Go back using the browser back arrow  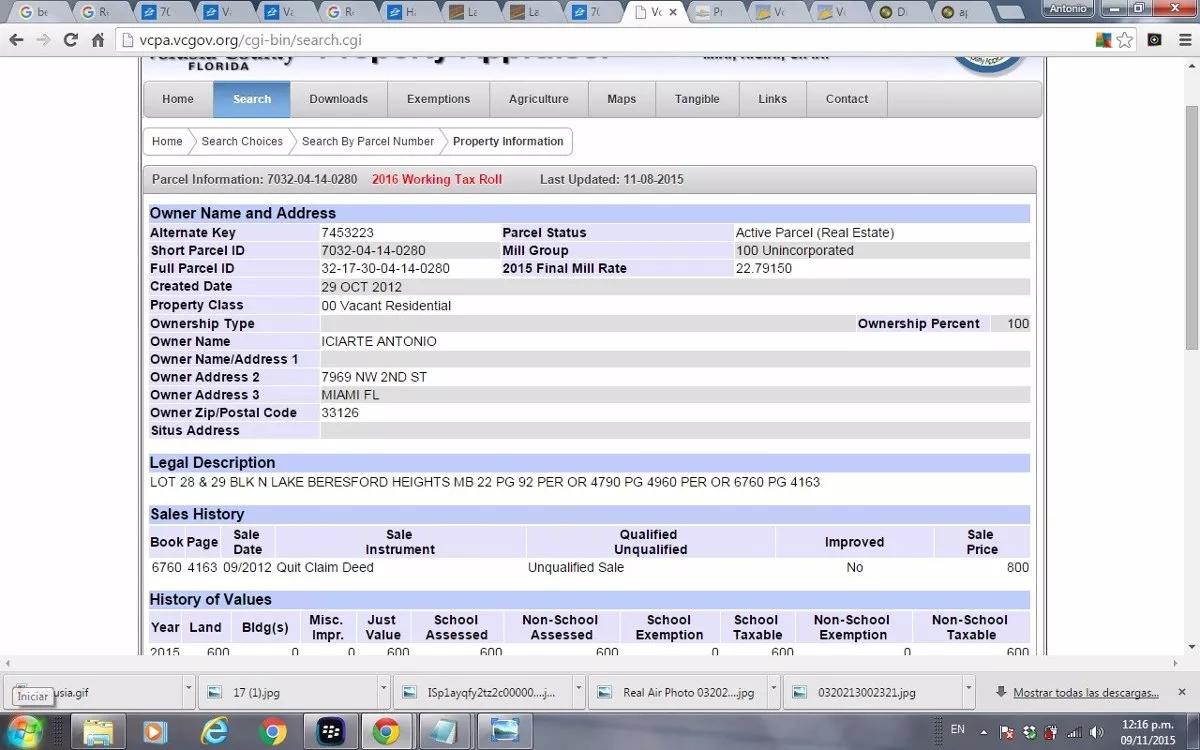16,40
